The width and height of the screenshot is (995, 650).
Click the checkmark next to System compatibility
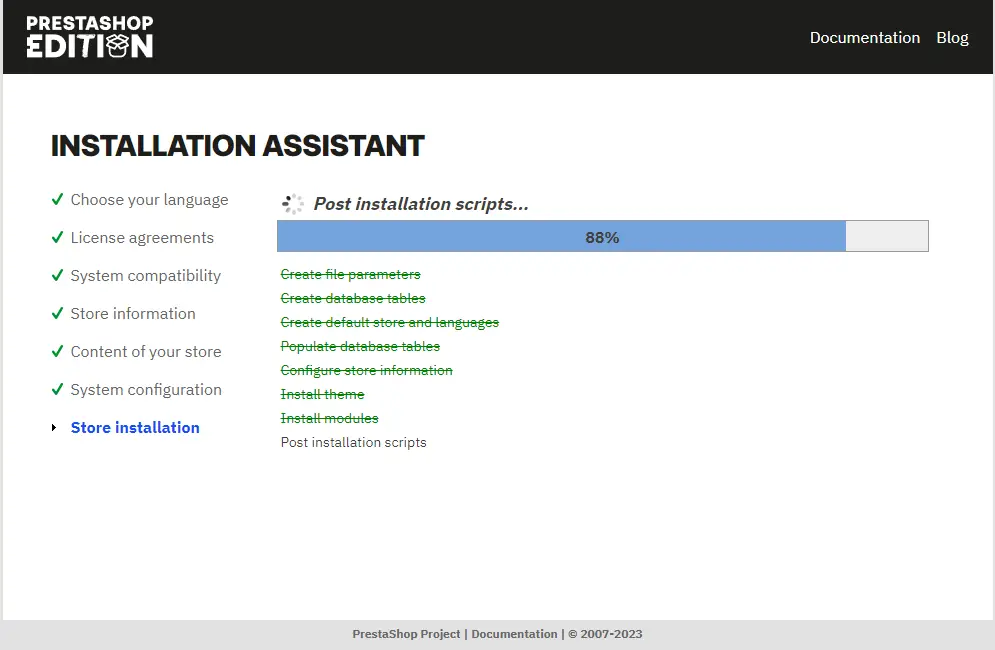(x=57, y=275)
